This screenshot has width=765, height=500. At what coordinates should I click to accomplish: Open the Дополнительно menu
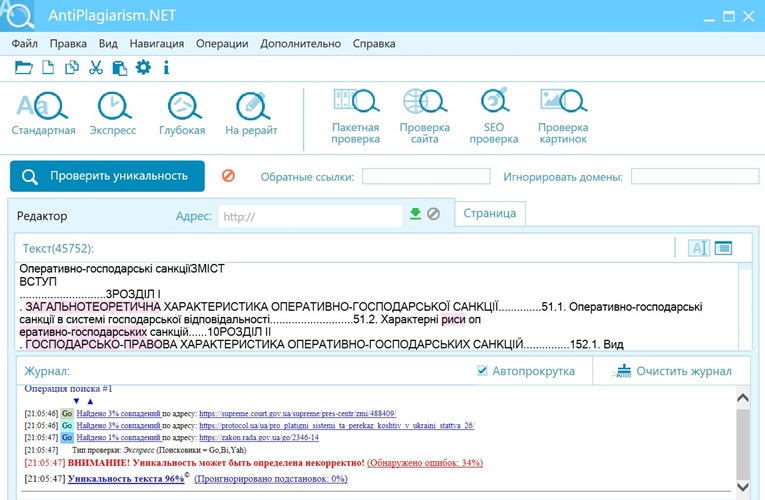tap(301, 43)
